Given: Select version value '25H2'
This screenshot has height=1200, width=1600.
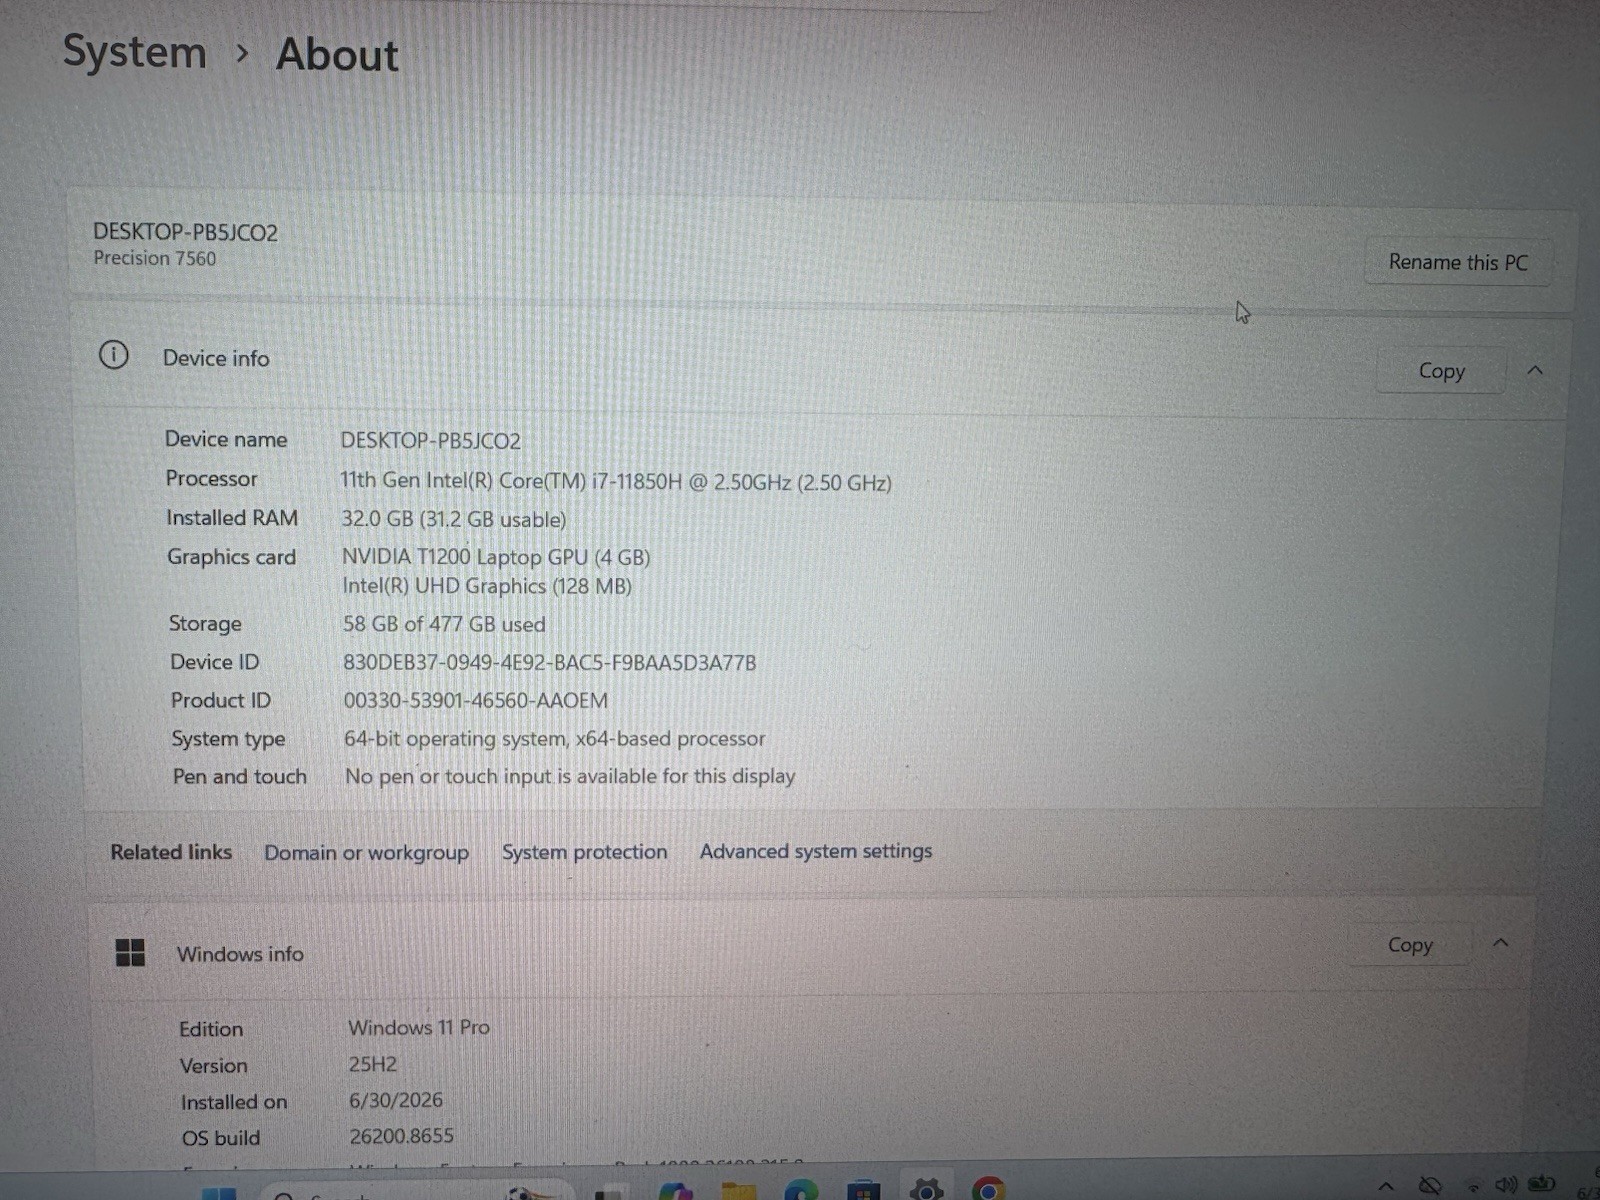Looking at the screenshot, I should (x=373, y=1064).
